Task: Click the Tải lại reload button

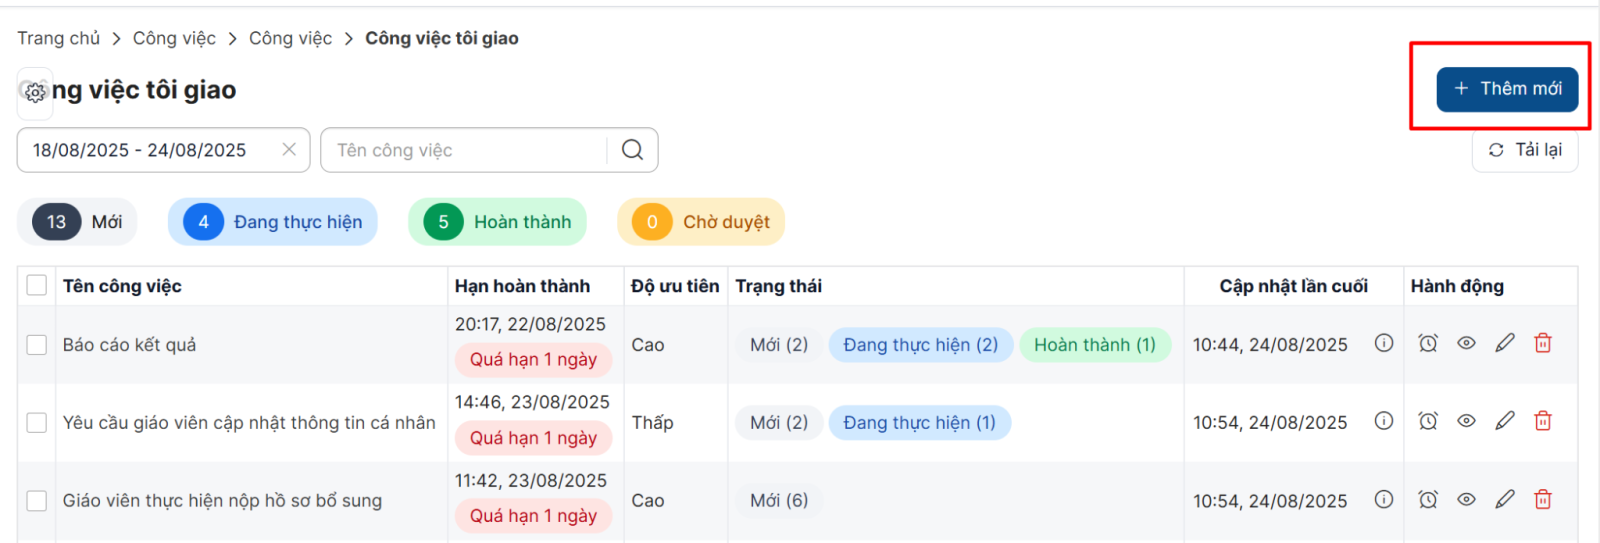Action: [x=1525, y=150]
